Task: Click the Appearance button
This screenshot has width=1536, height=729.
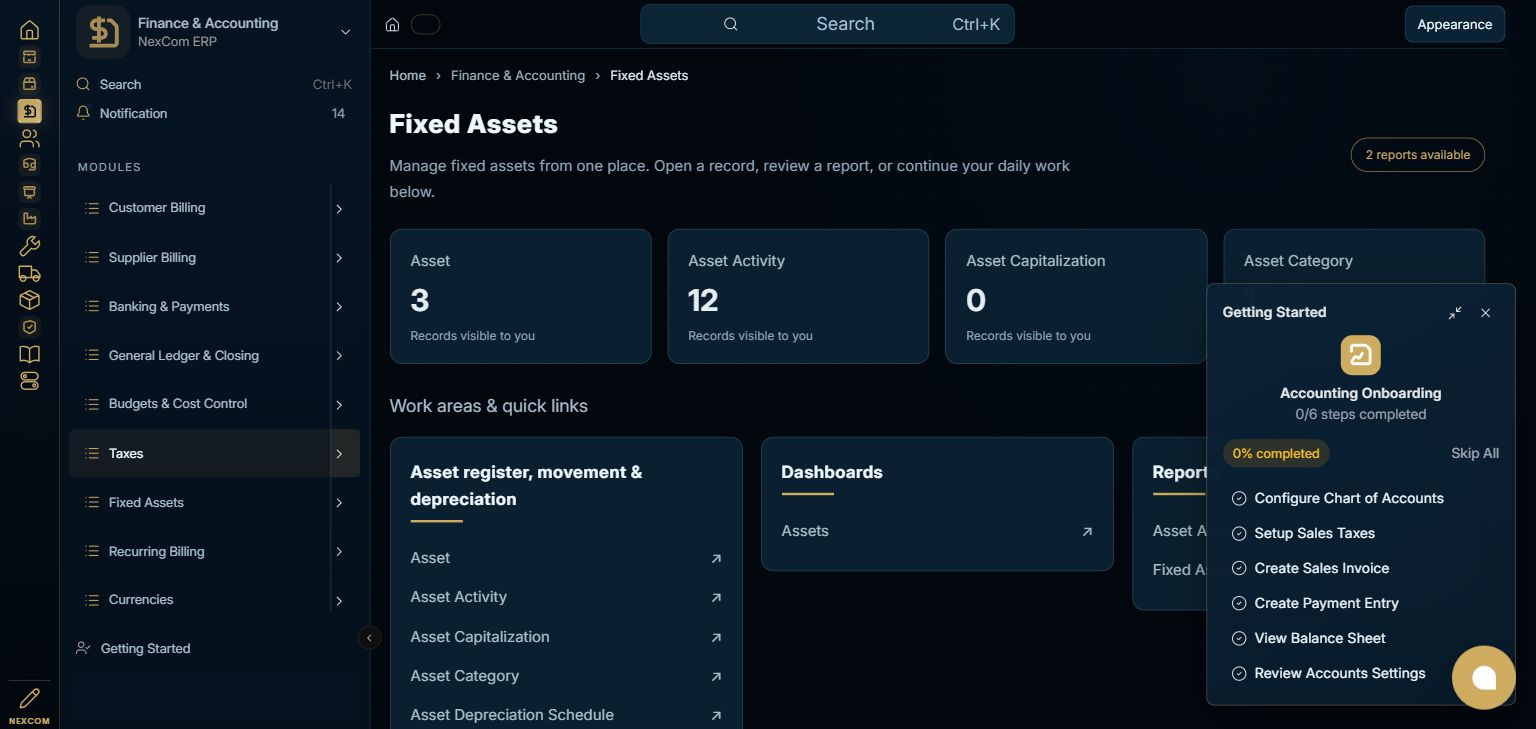Action: pos(1454,24)
